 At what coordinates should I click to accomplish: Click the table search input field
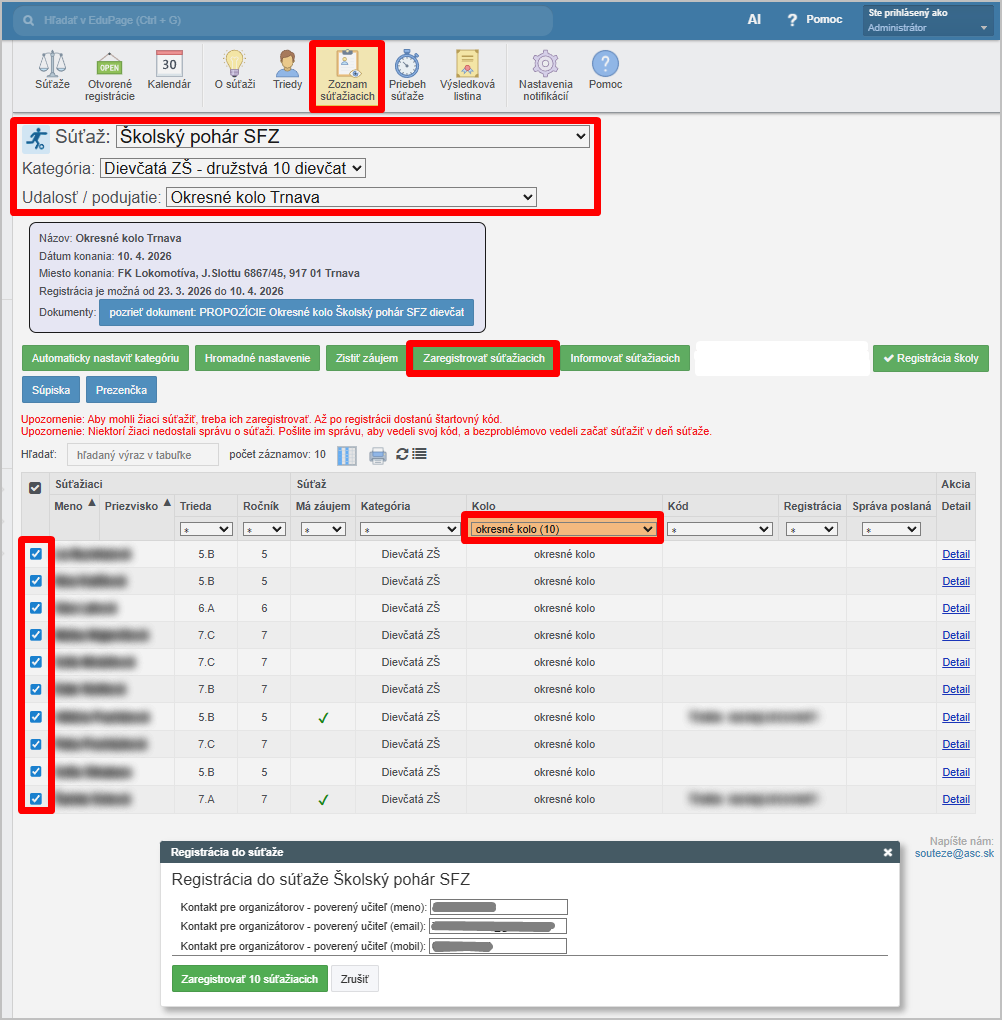(x=142, y=455)
